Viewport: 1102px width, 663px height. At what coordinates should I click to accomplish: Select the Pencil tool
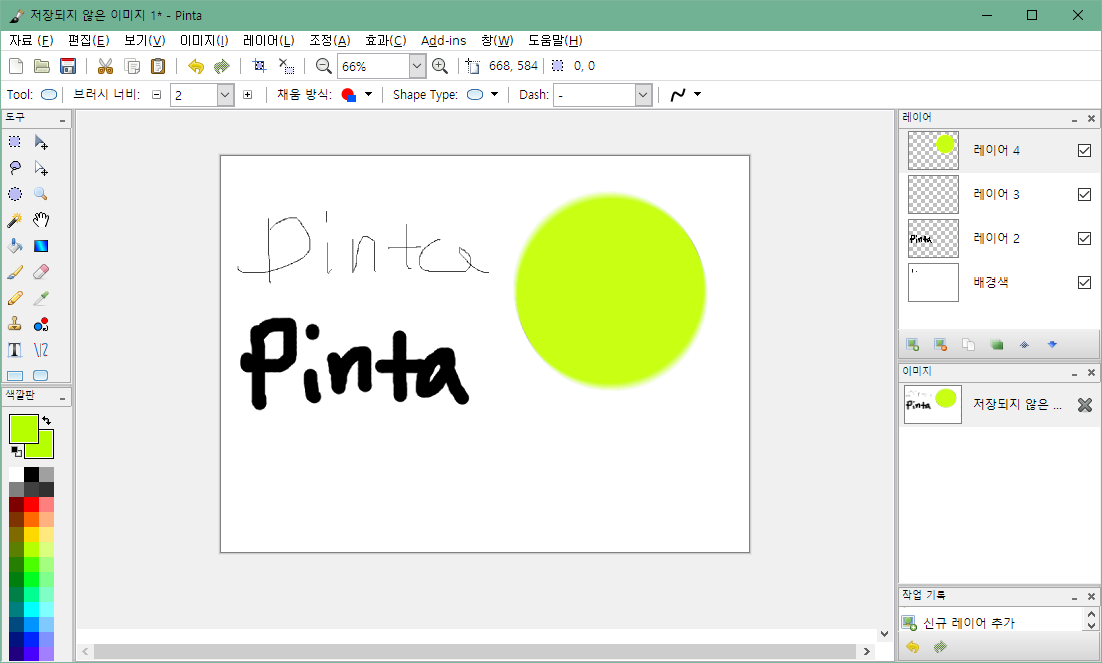point(15,298)
